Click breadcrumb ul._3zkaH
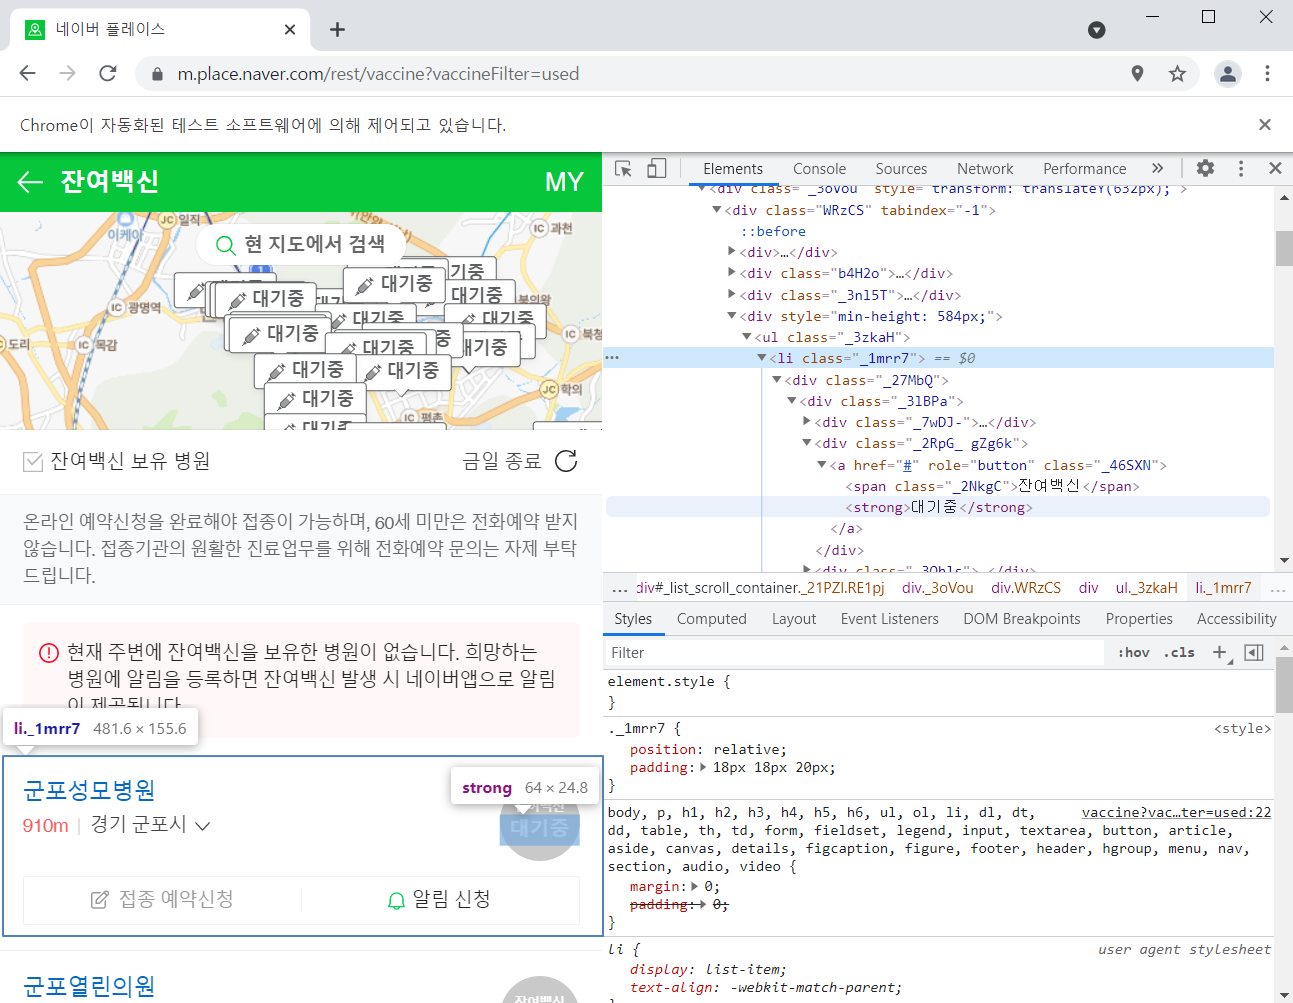Screen dimensions: 1293x1003 coord(1146,588)
